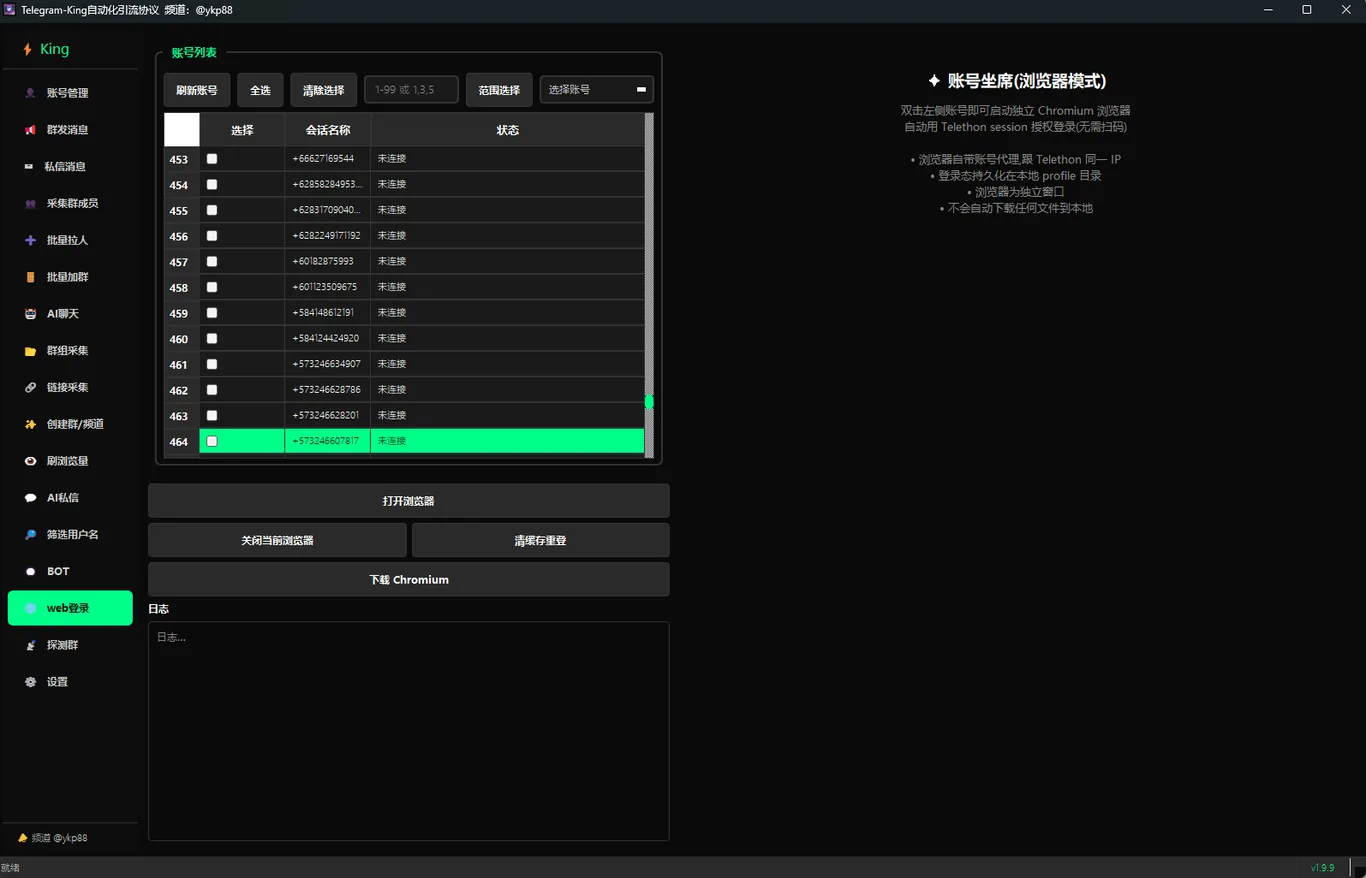The width and height of the screenshot is (1366, 878).
Task: Tick the checkbox for row 456
Action: [x=212, y=236]
